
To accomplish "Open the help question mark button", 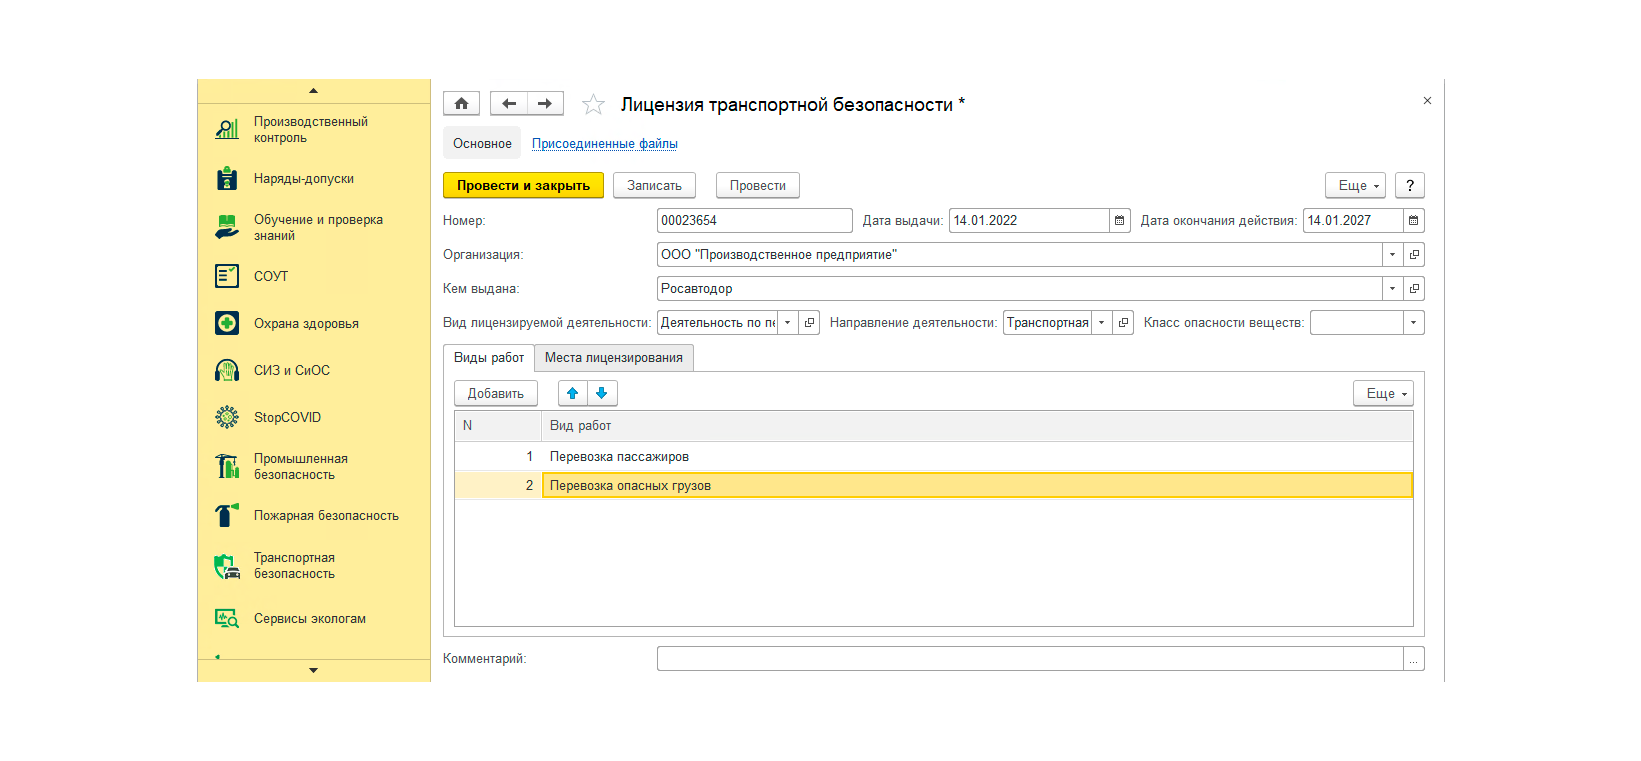I will coord(1409,186).
